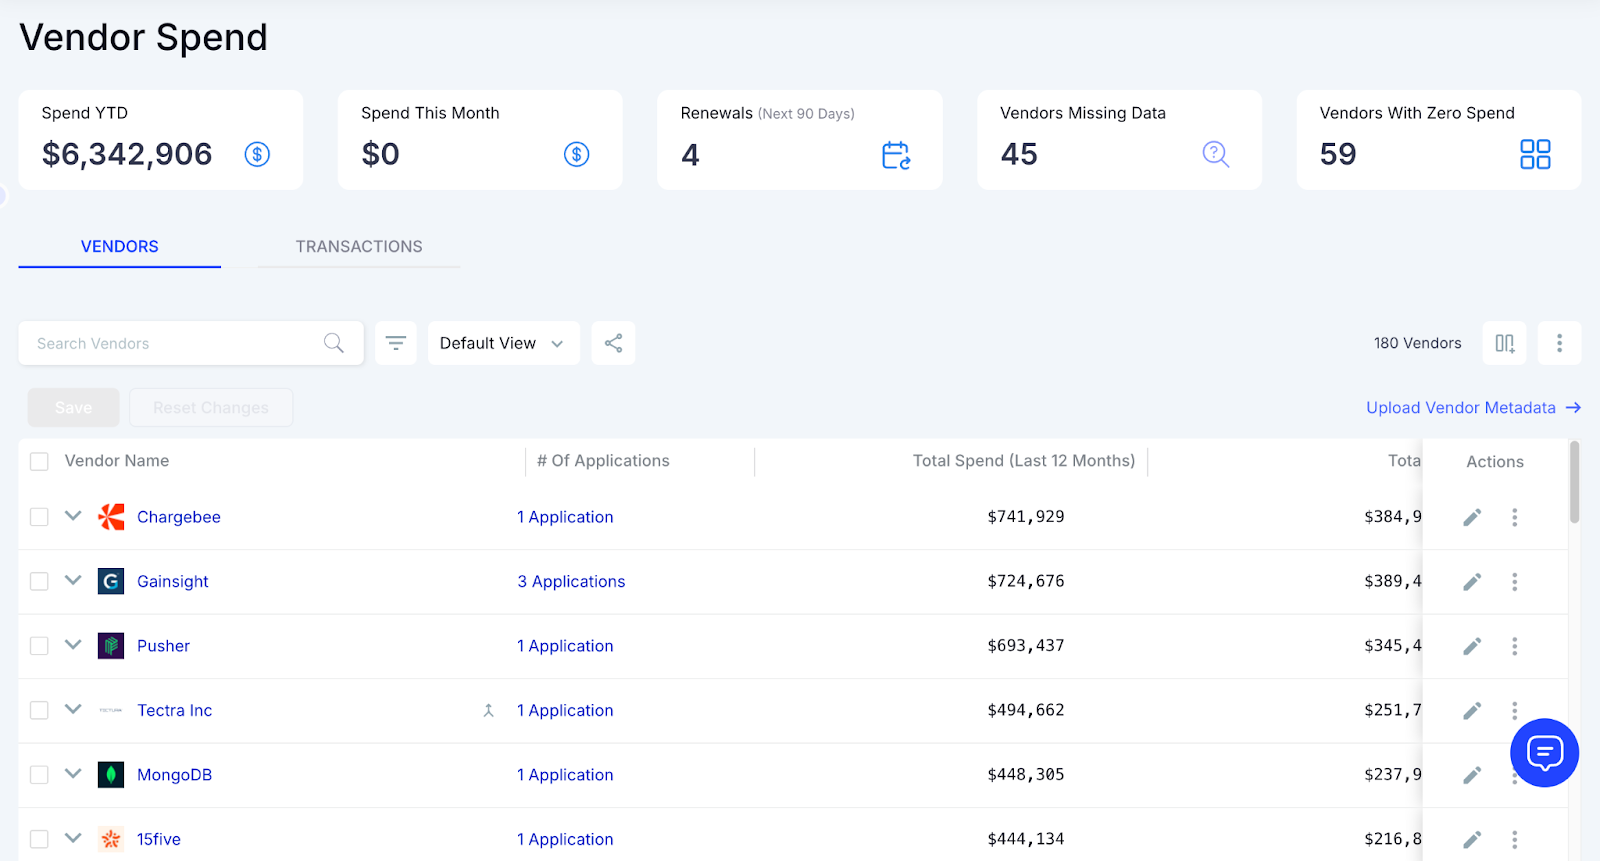Image resolution: width=1600 pixels, height=861 pixels.
Task: Open the filter options icon
Action: tap(396, 343)
